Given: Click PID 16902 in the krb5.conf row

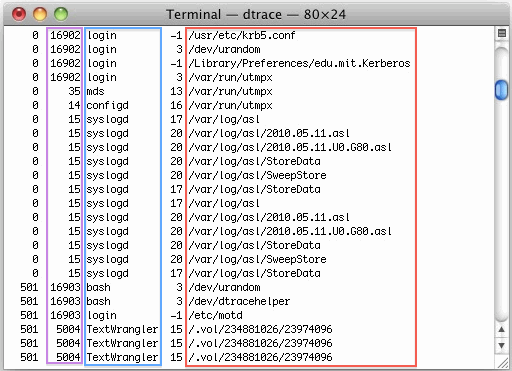Looking at the screenshot, I should click(x=65, y=35).
